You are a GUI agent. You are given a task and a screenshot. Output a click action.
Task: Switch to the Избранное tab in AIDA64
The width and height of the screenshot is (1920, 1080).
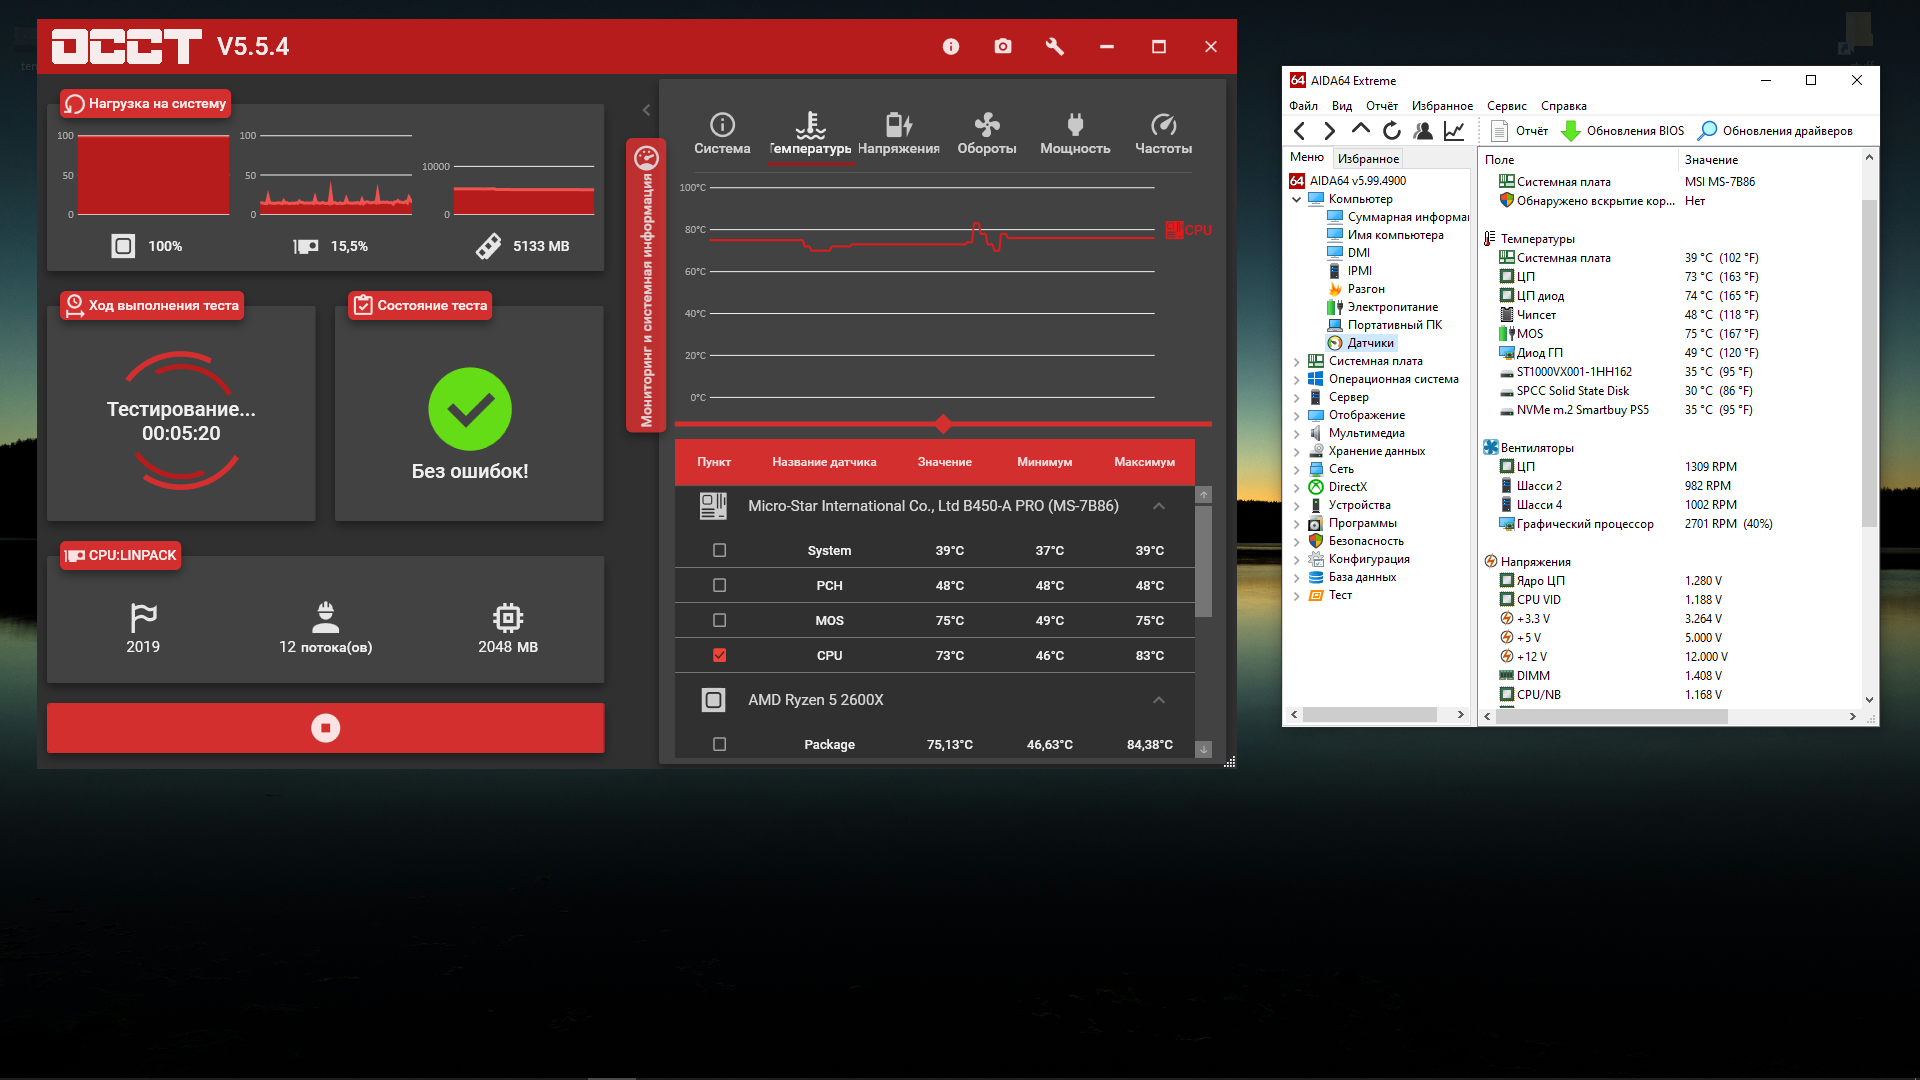[1368, 159]
